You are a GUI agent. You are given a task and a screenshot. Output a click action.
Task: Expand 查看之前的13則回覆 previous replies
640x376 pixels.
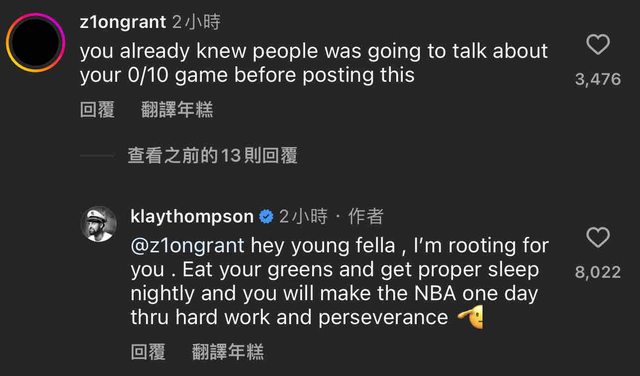(x=212, y=156)
